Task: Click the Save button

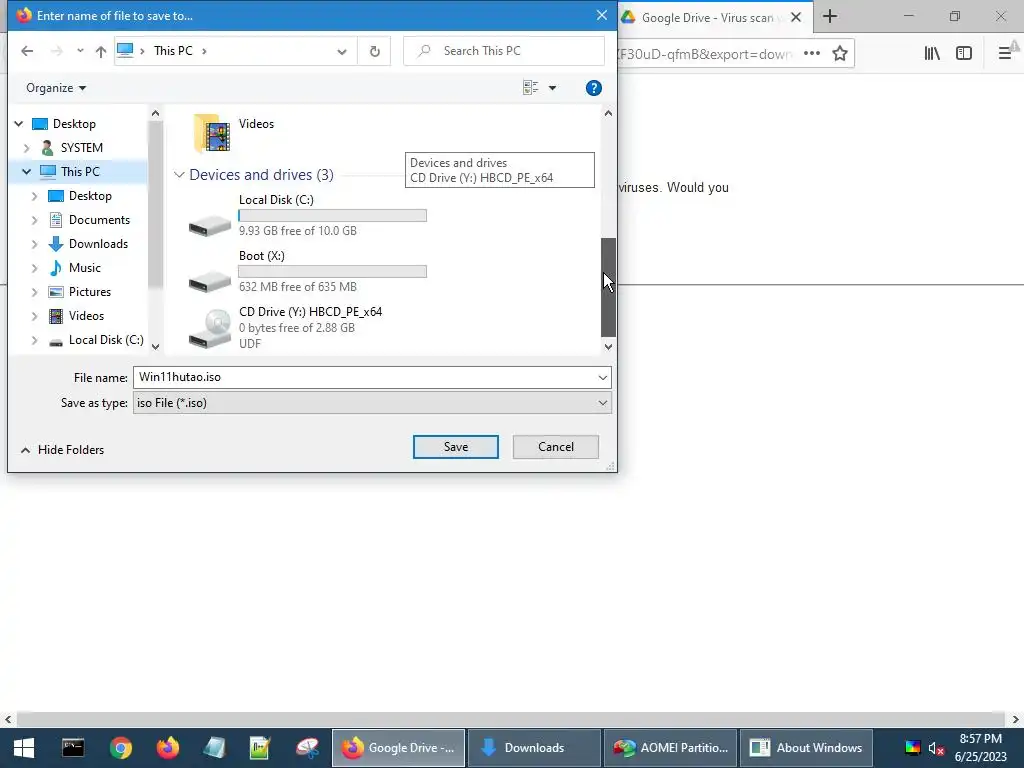Action: coord(456,447)
